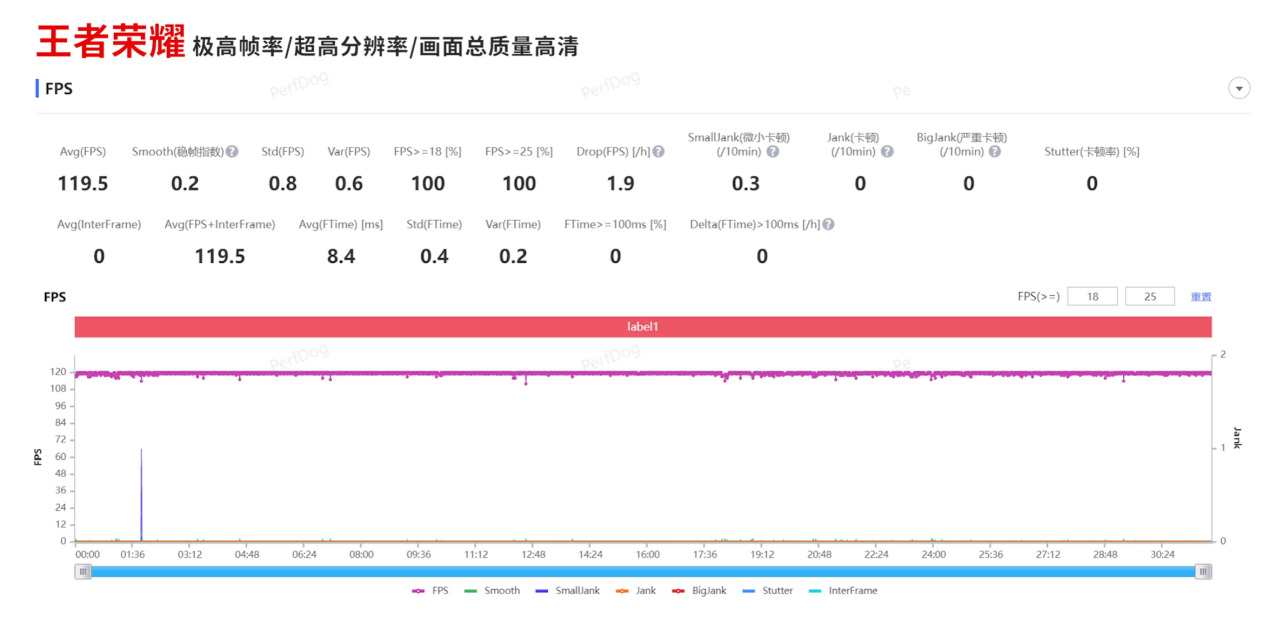Click left handle of time range slider

point(84,571)
